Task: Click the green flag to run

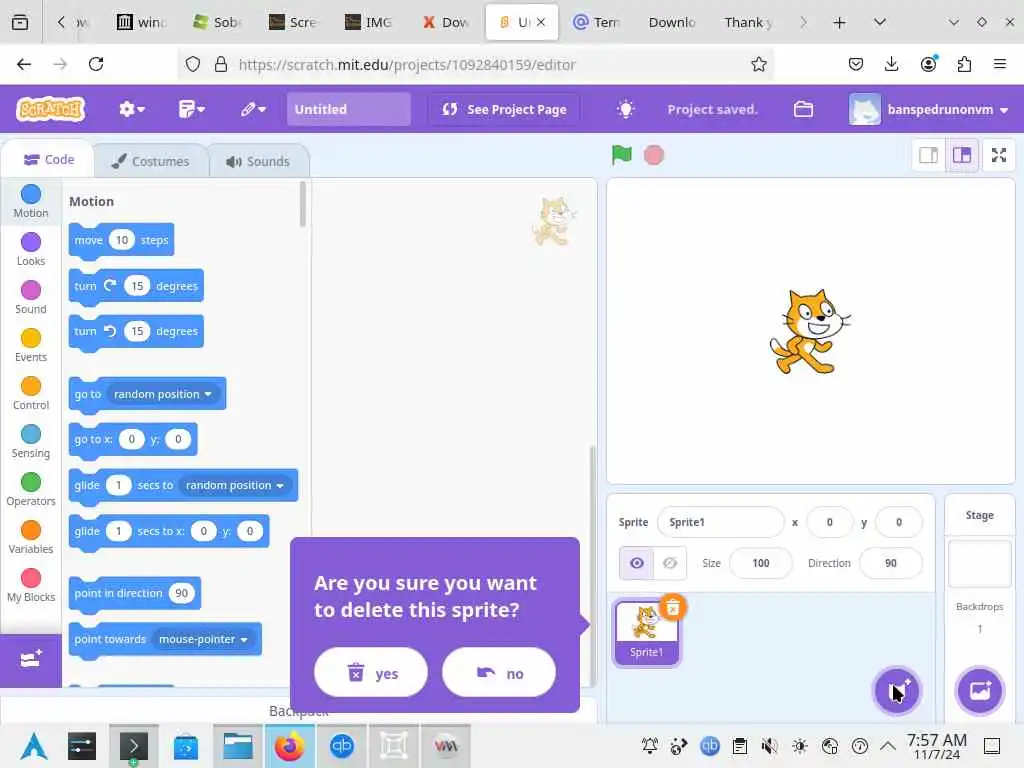Action: point(621,155)
